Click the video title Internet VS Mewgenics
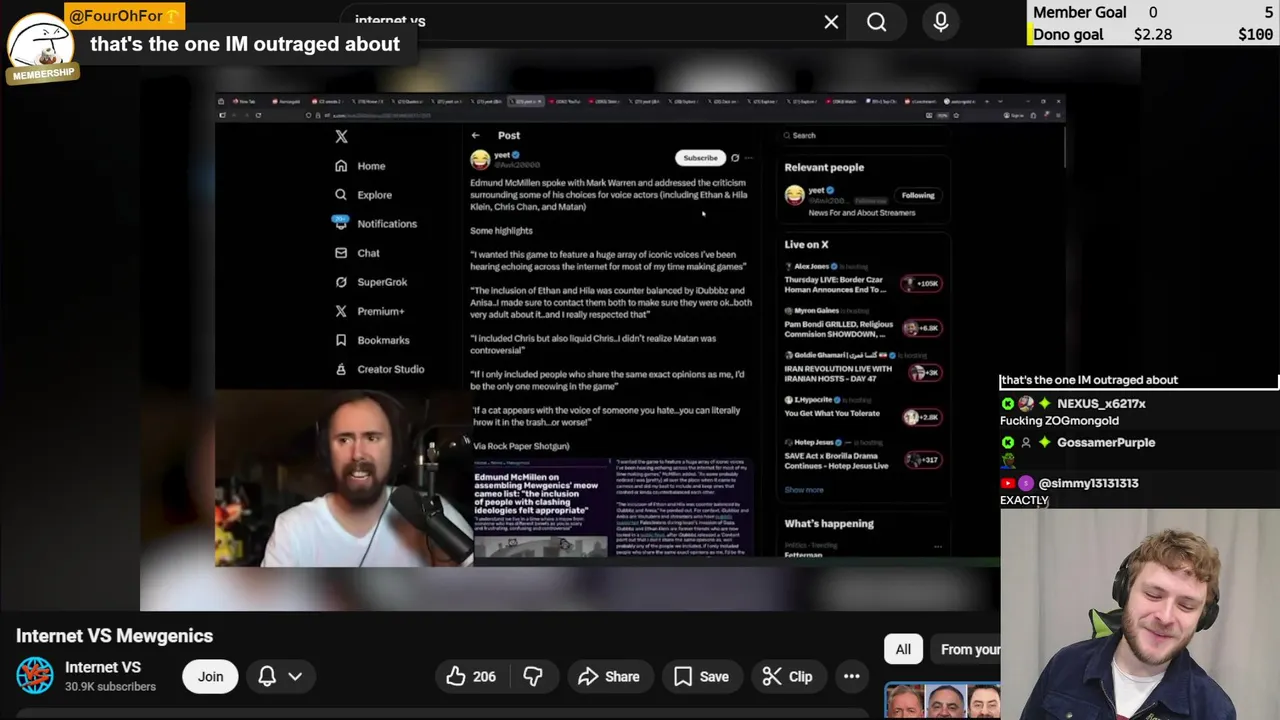 click(x=114, y=636)
